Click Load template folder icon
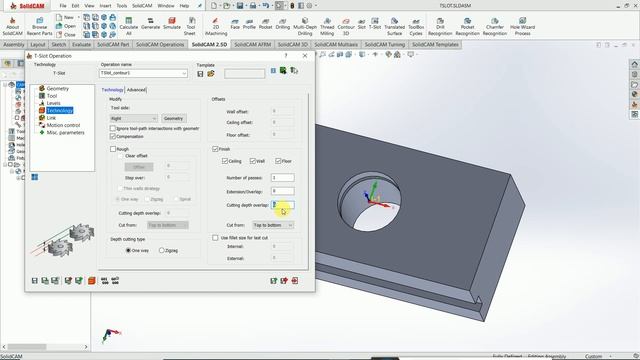640x360 pixels. pos(211,74)
